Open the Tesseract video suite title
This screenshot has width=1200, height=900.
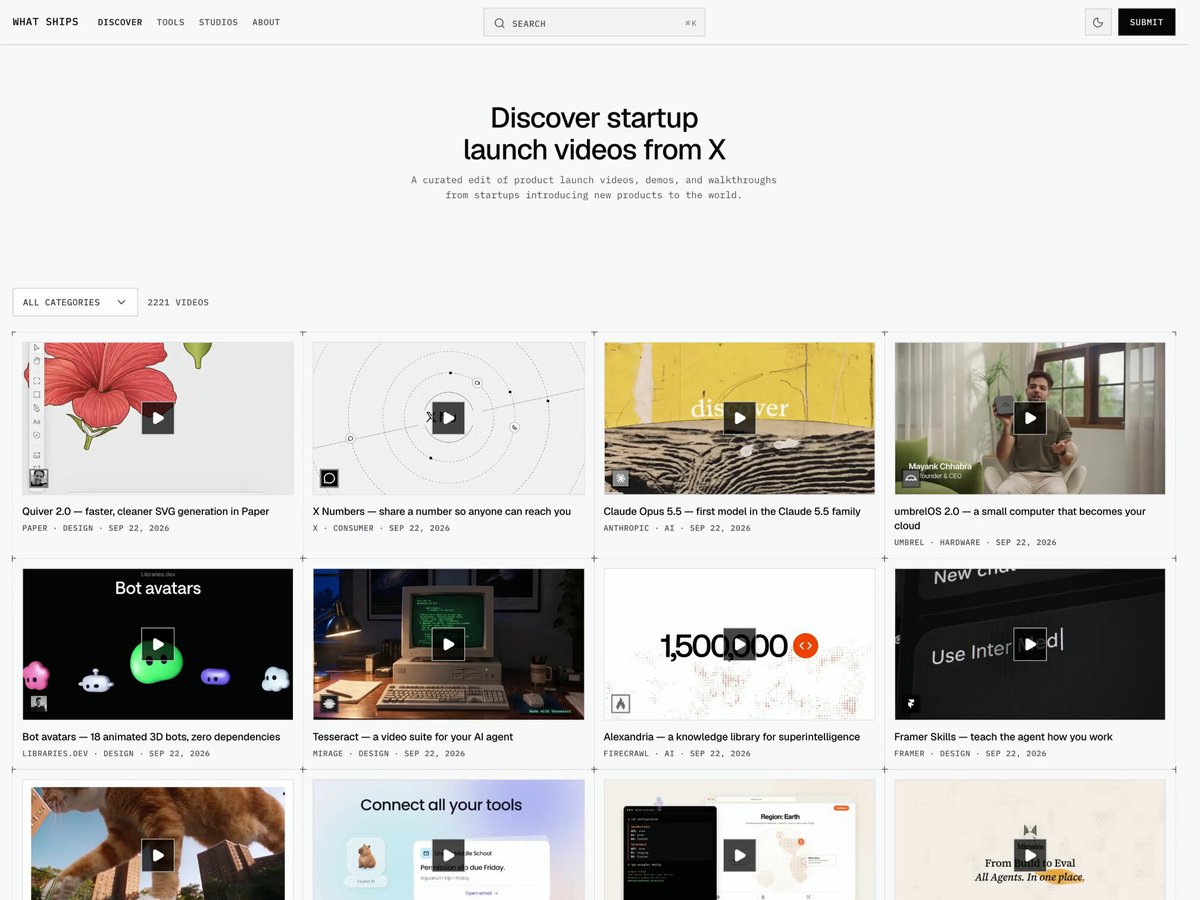coord(413,737)
